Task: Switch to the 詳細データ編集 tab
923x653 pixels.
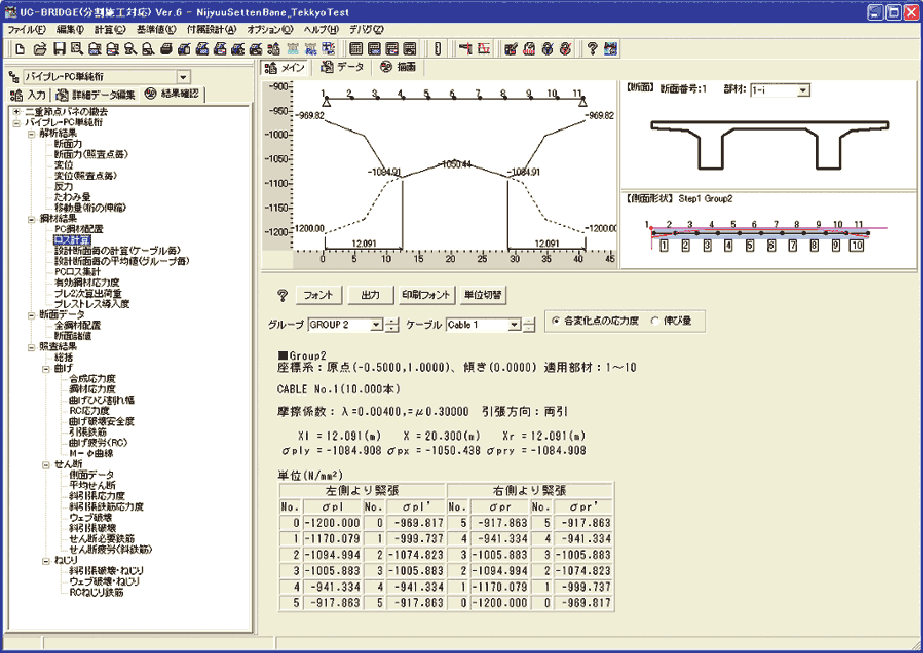Action: [x=96, y=94]
